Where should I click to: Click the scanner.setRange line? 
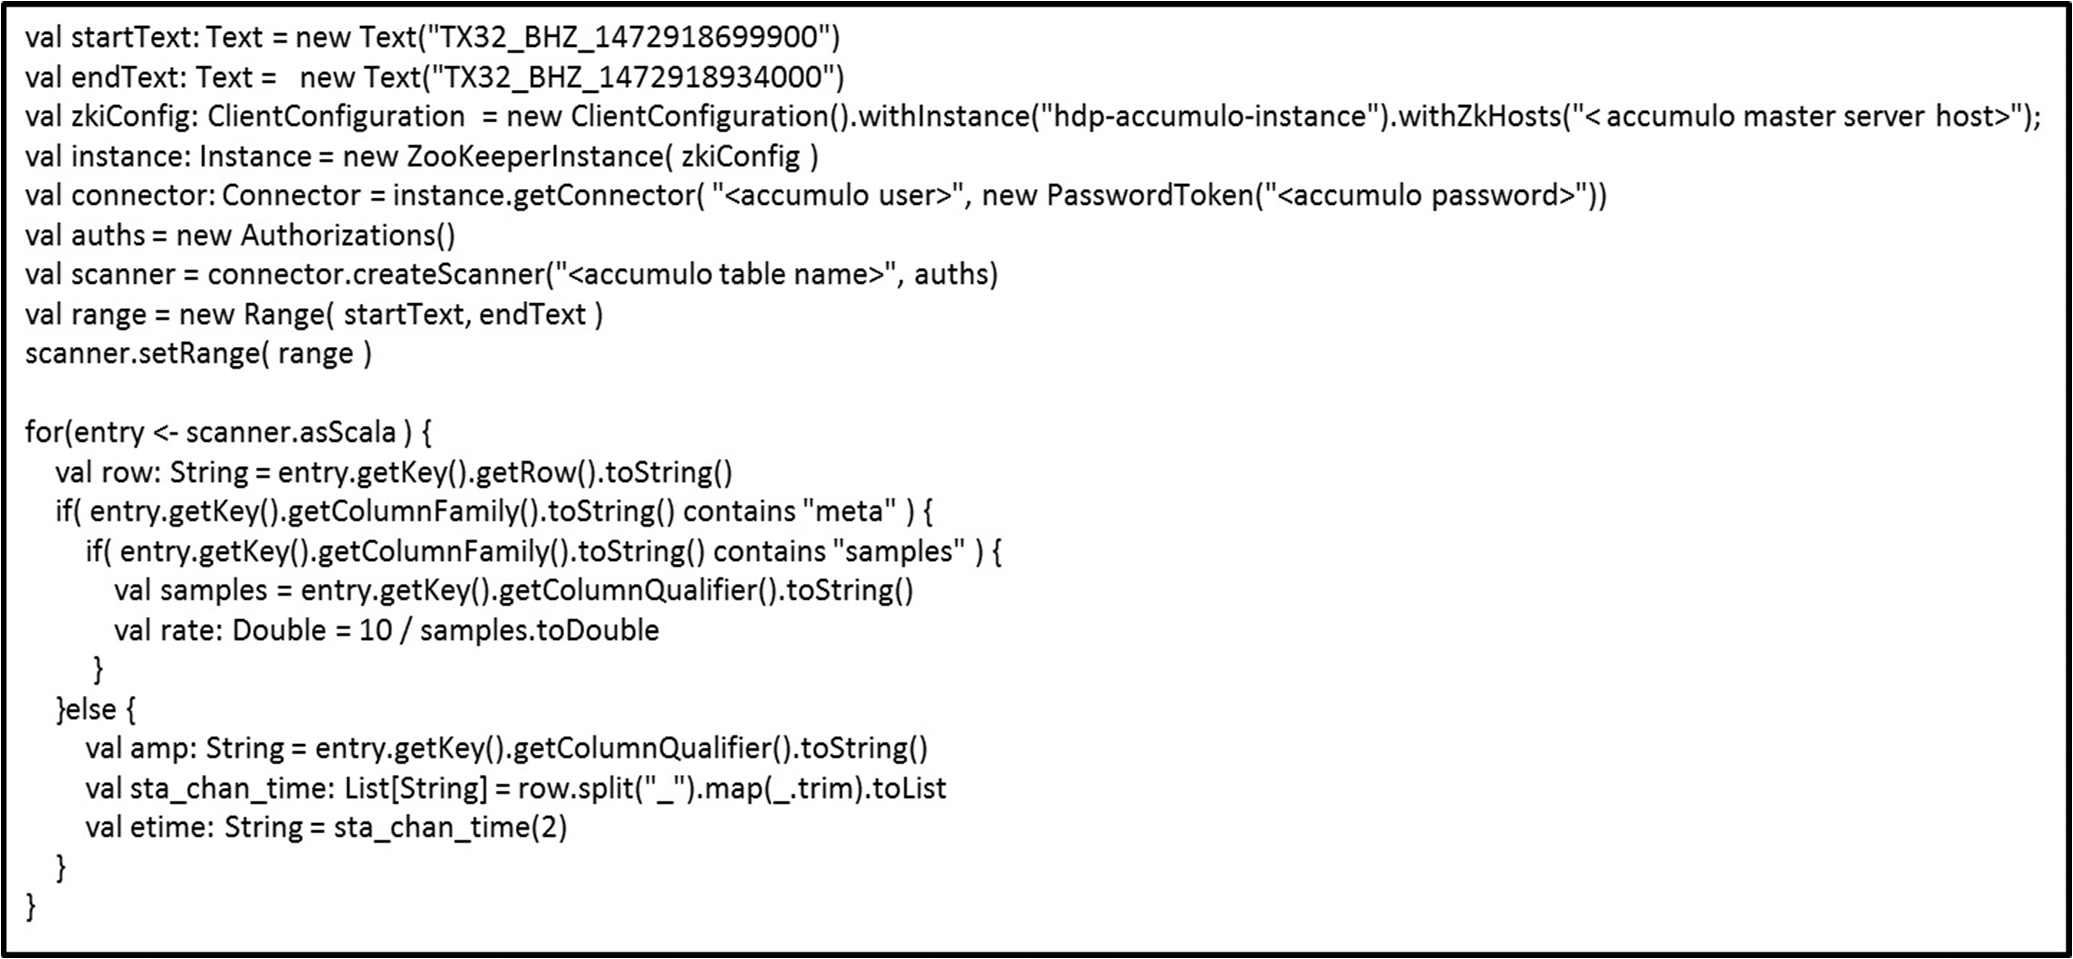coord(198,354)
